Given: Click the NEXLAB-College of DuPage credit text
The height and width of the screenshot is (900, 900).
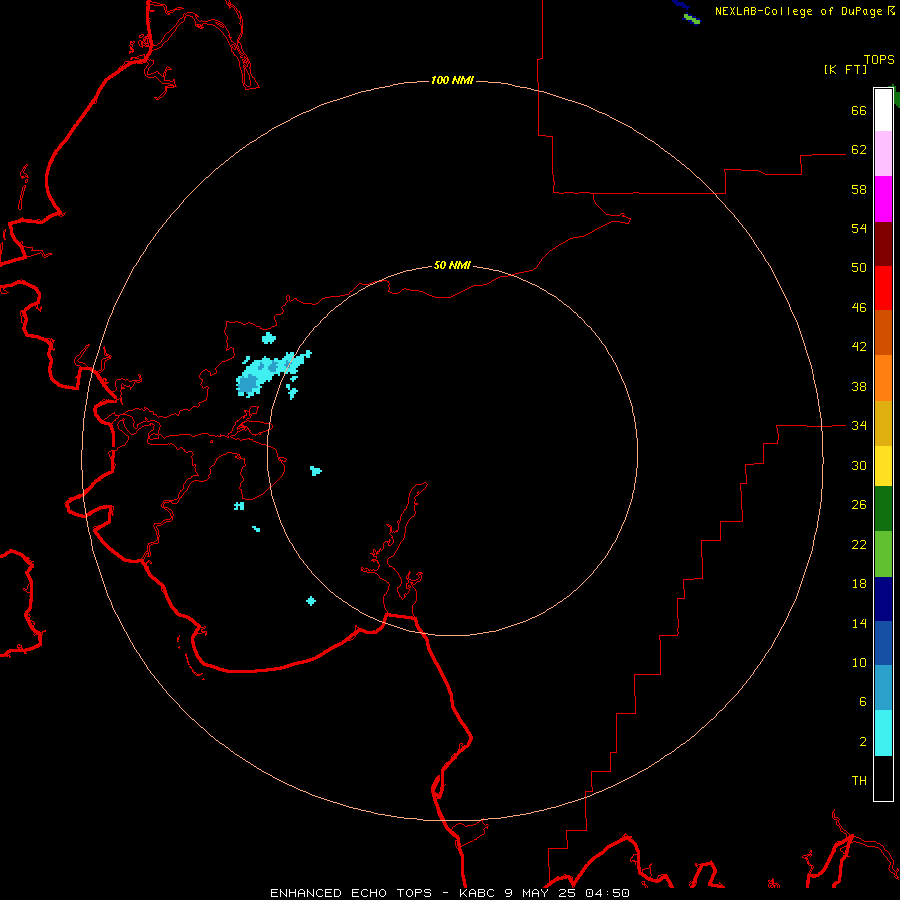Looking at the screenshot, I should [x=804, y=11].
